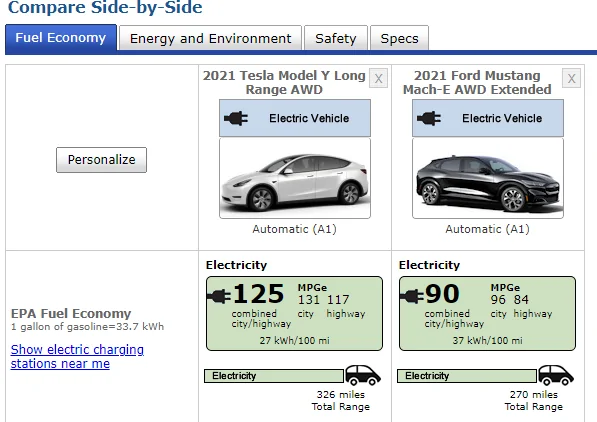Click car icon on Tesla range bar
Screen dimensions: 597x422
click(x=363, y=375)
